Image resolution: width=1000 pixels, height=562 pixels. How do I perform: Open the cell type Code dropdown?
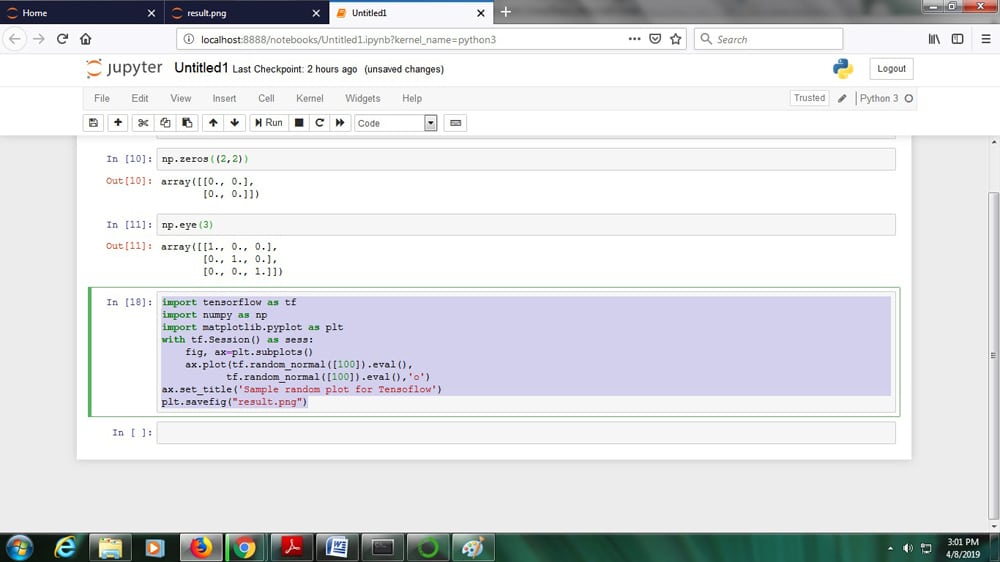[x=396, y=123]
